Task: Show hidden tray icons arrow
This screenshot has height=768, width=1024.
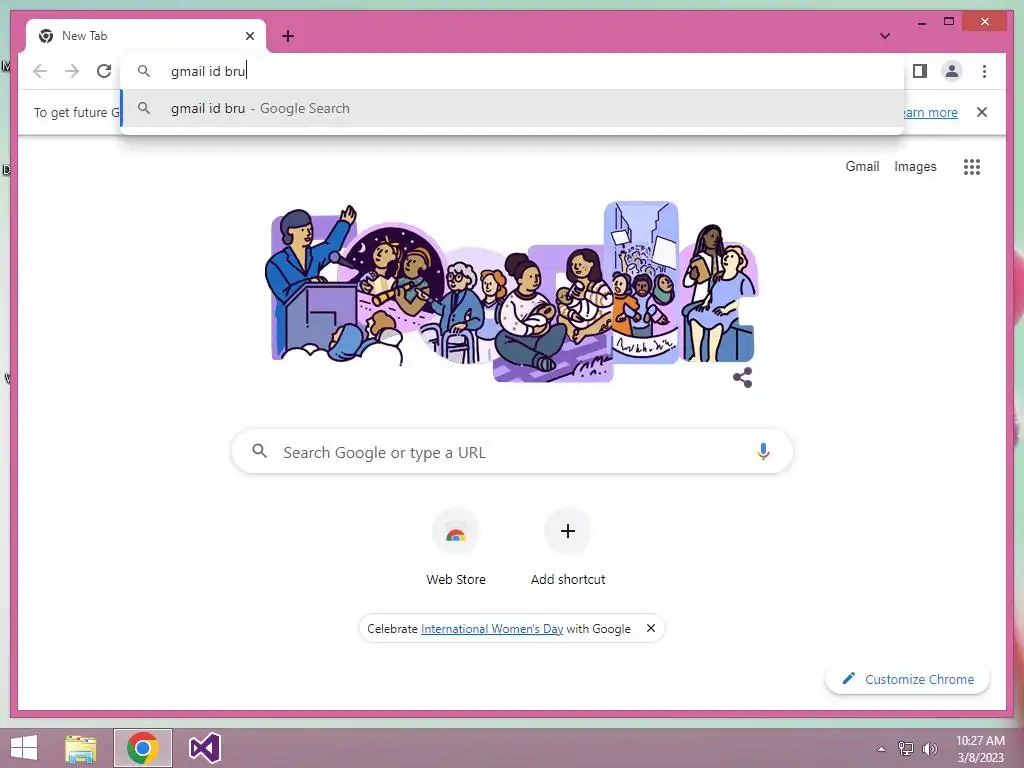Action: click(x=881, y=749)
